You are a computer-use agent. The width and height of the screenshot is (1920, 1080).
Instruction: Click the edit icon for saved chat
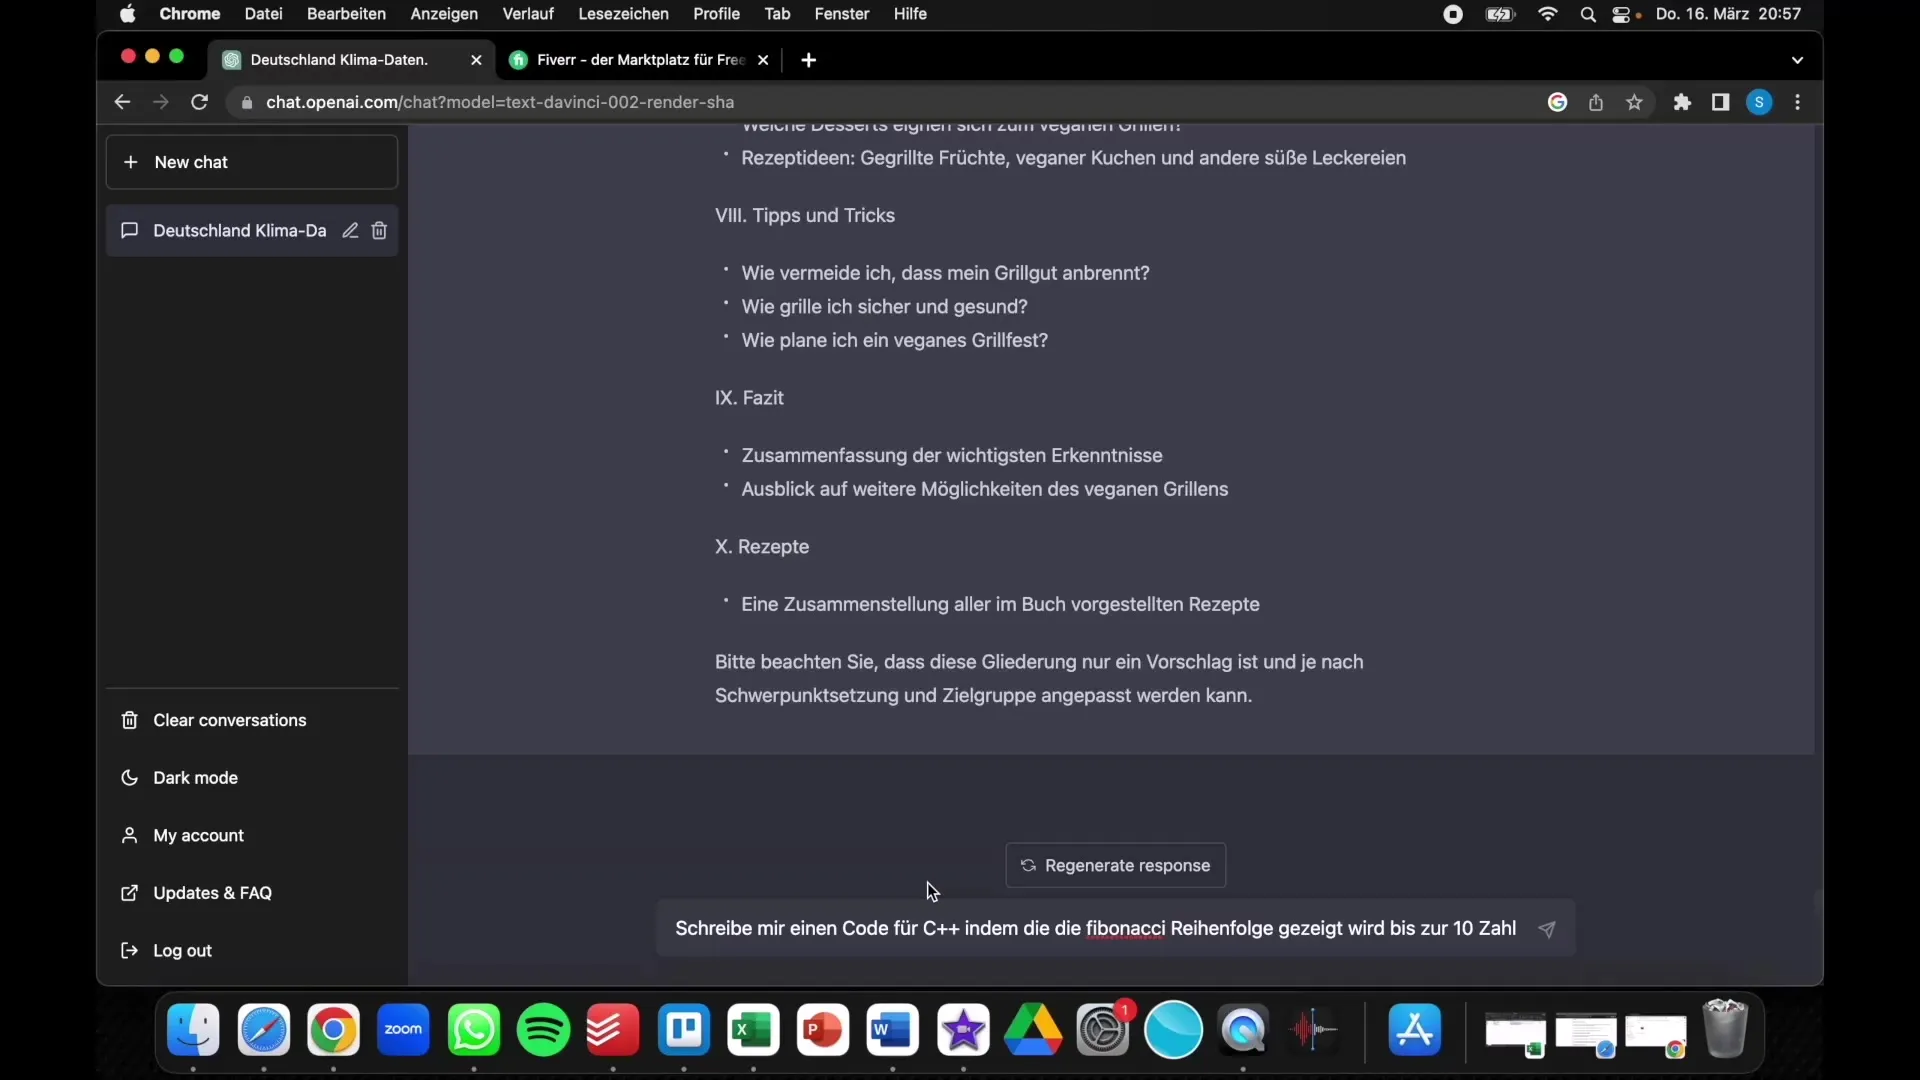click(348, 229)
